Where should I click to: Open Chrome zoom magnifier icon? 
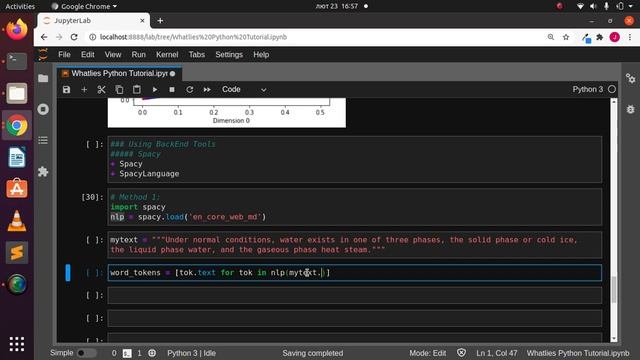pyautogui.click(x=551, y=37)
